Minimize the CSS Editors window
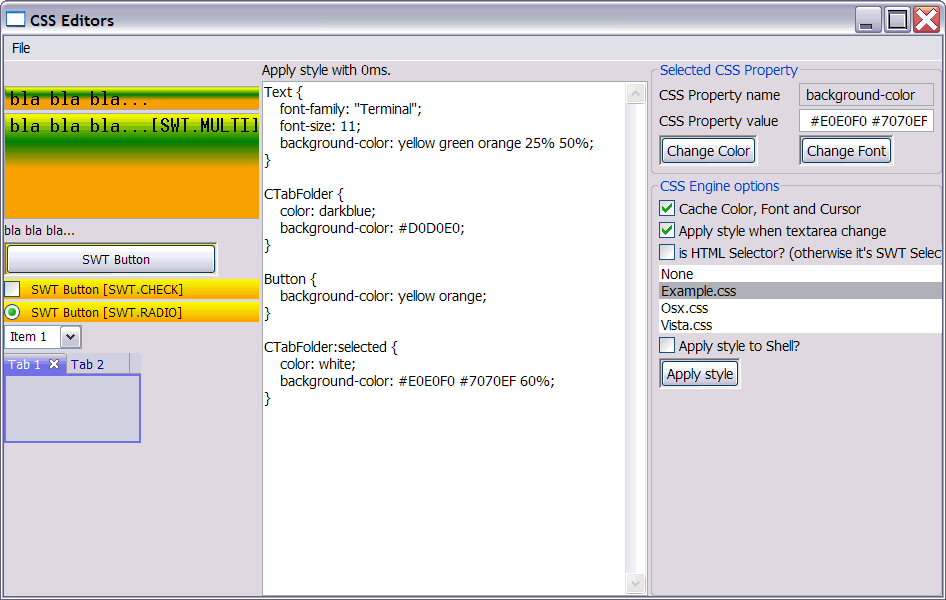Screen dimensions: 946x600 coord(868,20)
